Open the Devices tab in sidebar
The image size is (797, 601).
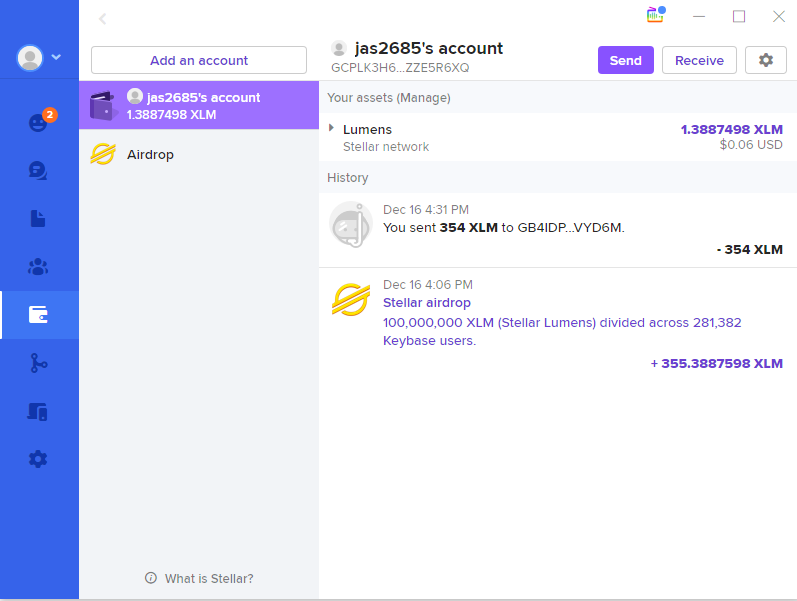[38, 411]
